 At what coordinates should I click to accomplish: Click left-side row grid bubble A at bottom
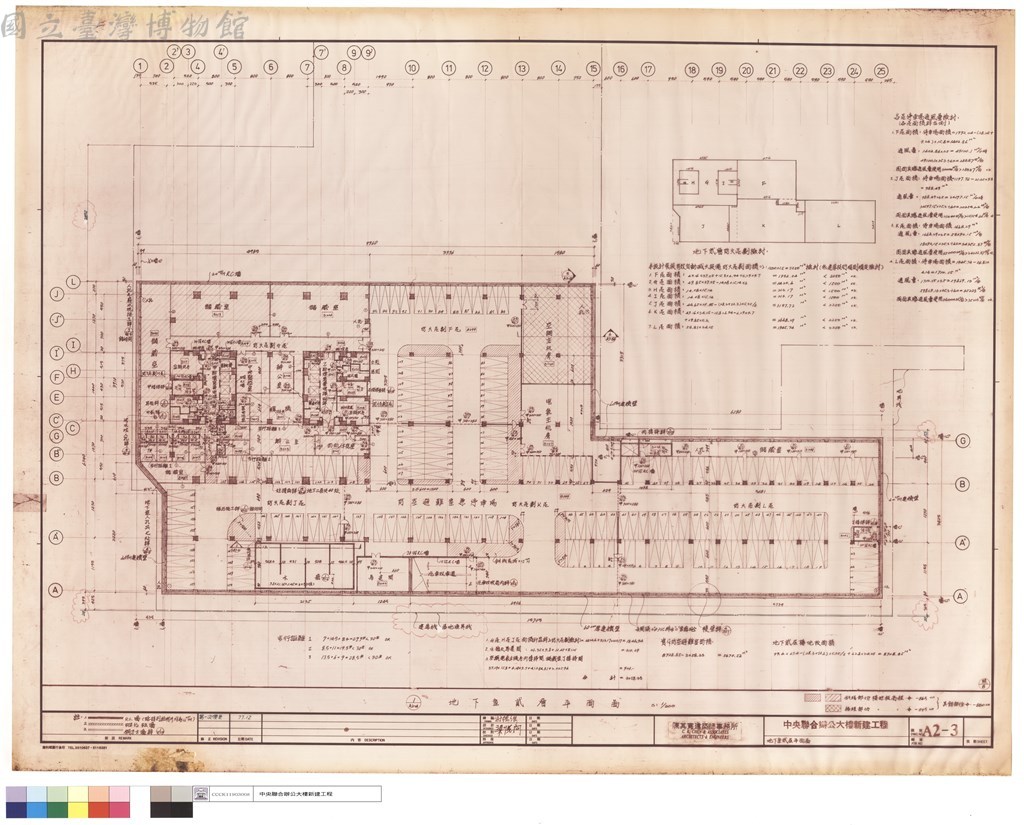pyautogui.click(x=56, y=590)
